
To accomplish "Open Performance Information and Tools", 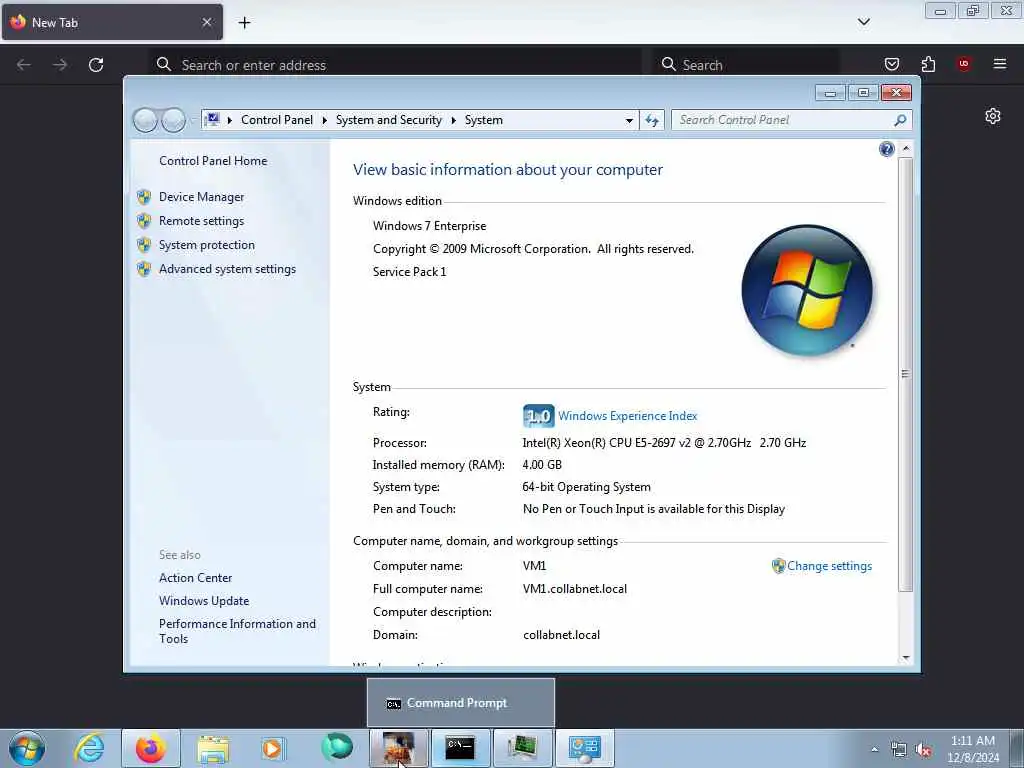I will click(x=237, y=631).
